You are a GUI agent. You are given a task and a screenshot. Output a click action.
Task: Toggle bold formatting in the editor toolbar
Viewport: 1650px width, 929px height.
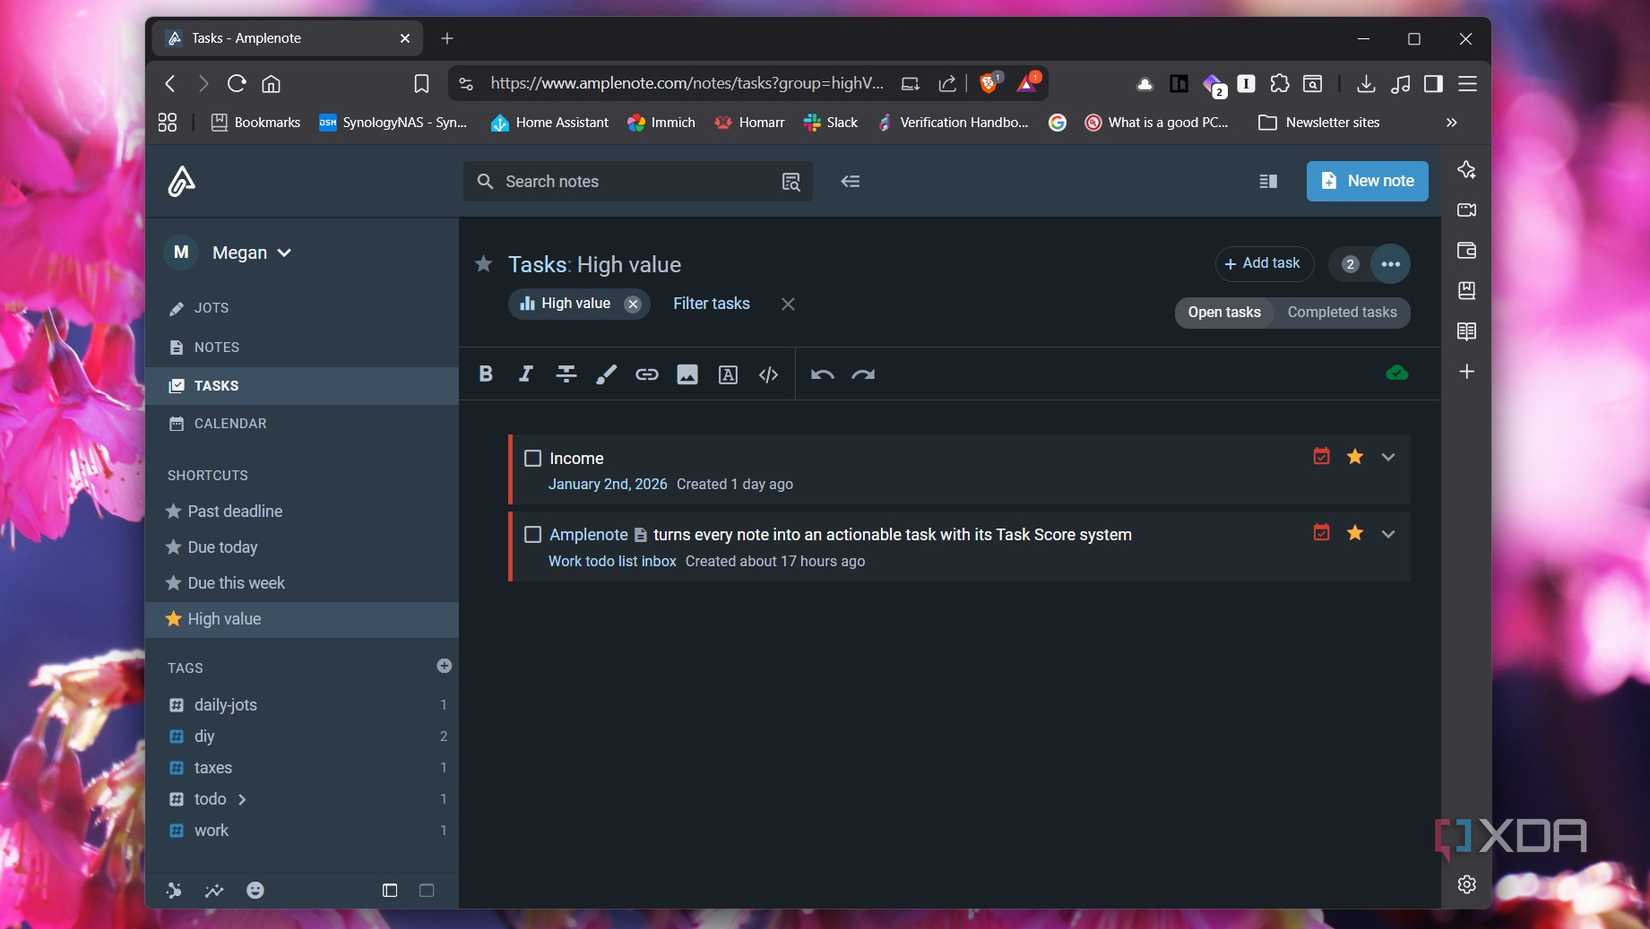486,374
